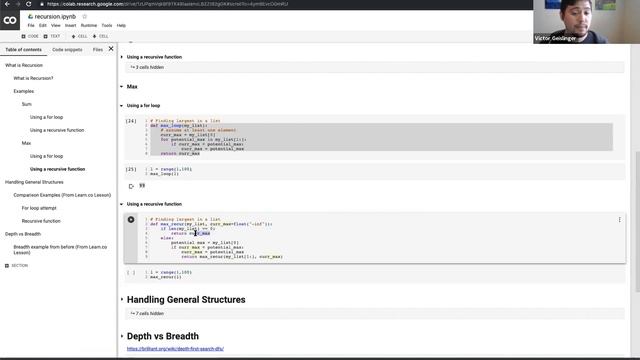Jump to Handling General Structures in contents
Viewport: 640px width, 360px height.
point(34,182)
